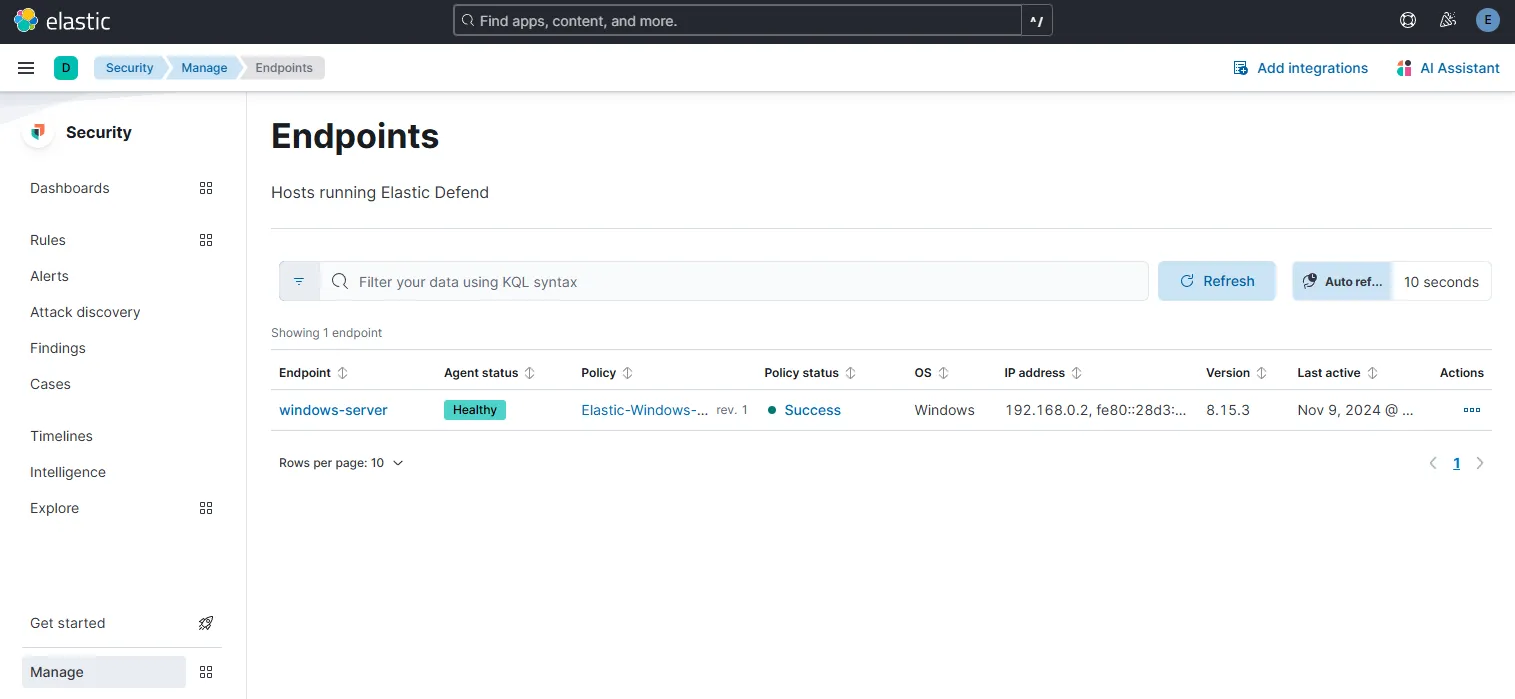Open the hamburger navigation menu
The height and width of the screenshot is (699, 1515).
(26, 68)
